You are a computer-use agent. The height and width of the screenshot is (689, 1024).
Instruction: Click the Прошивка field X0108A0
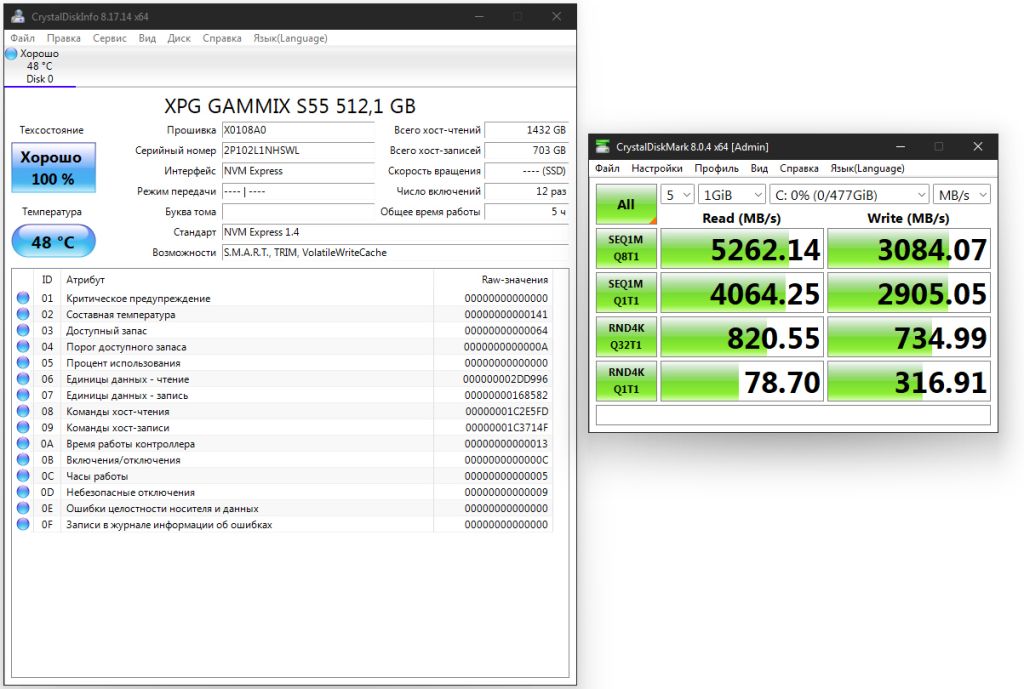click(298, 130)
